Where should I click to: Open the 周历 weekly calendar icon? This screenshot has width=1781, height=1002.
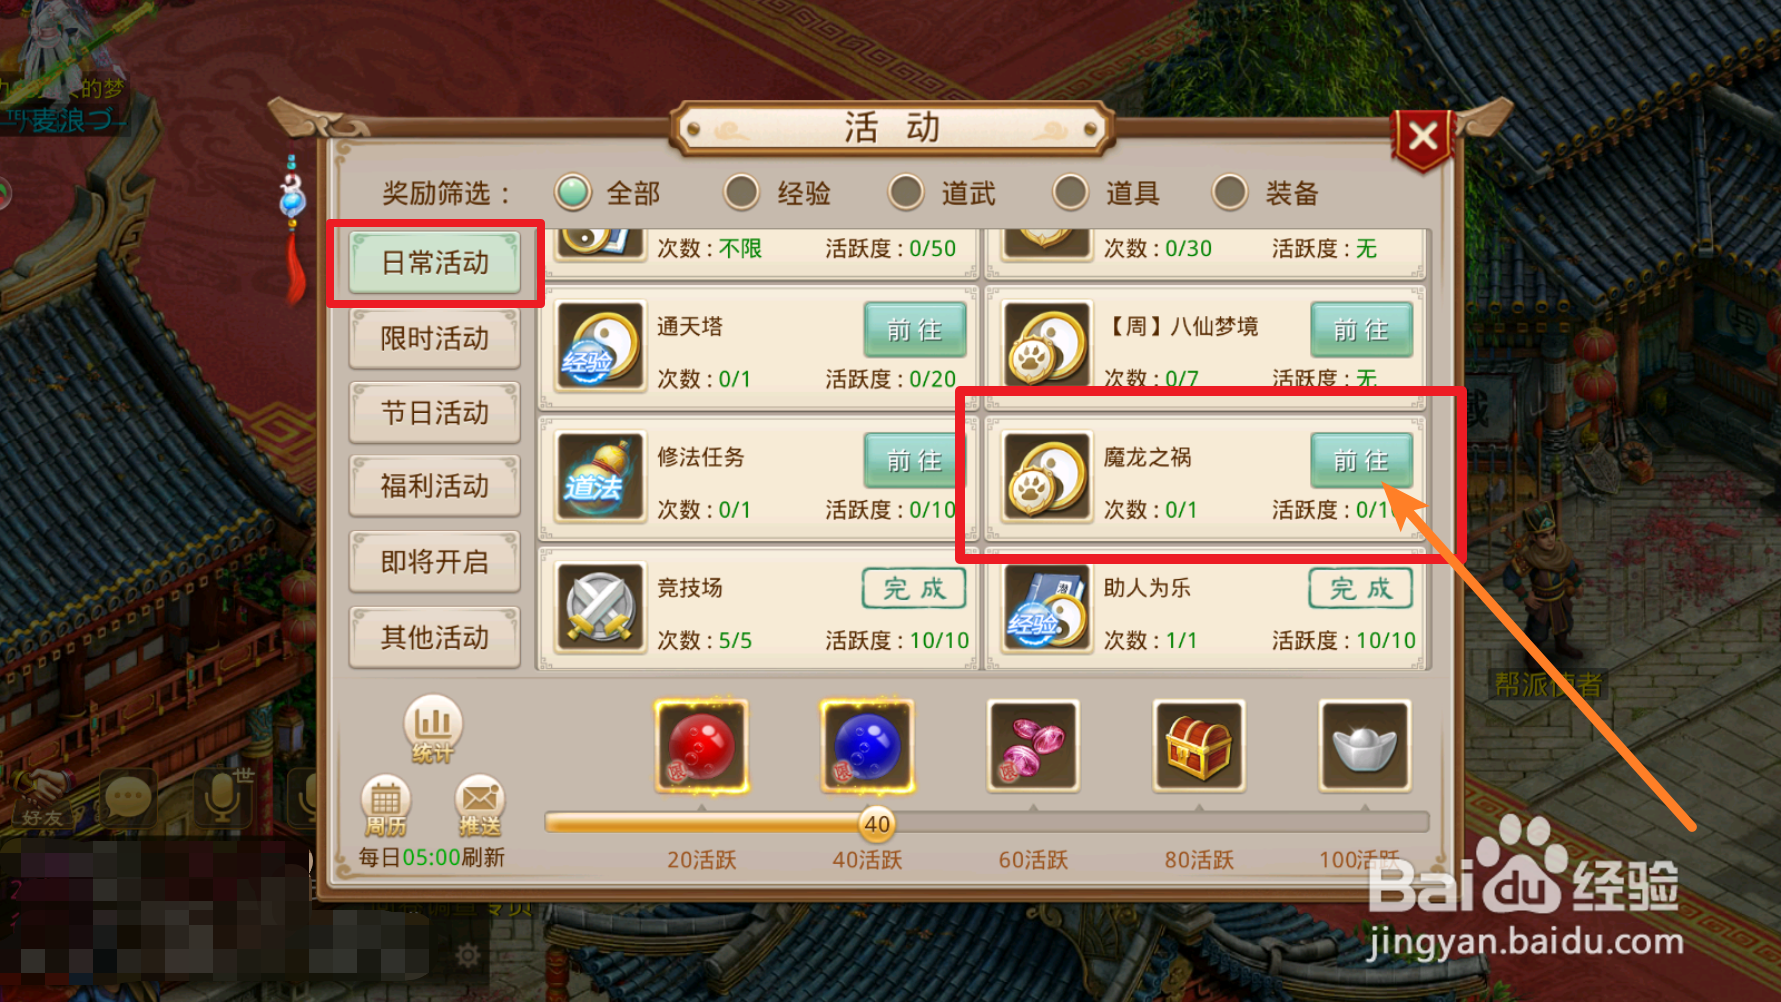(386, 806)
